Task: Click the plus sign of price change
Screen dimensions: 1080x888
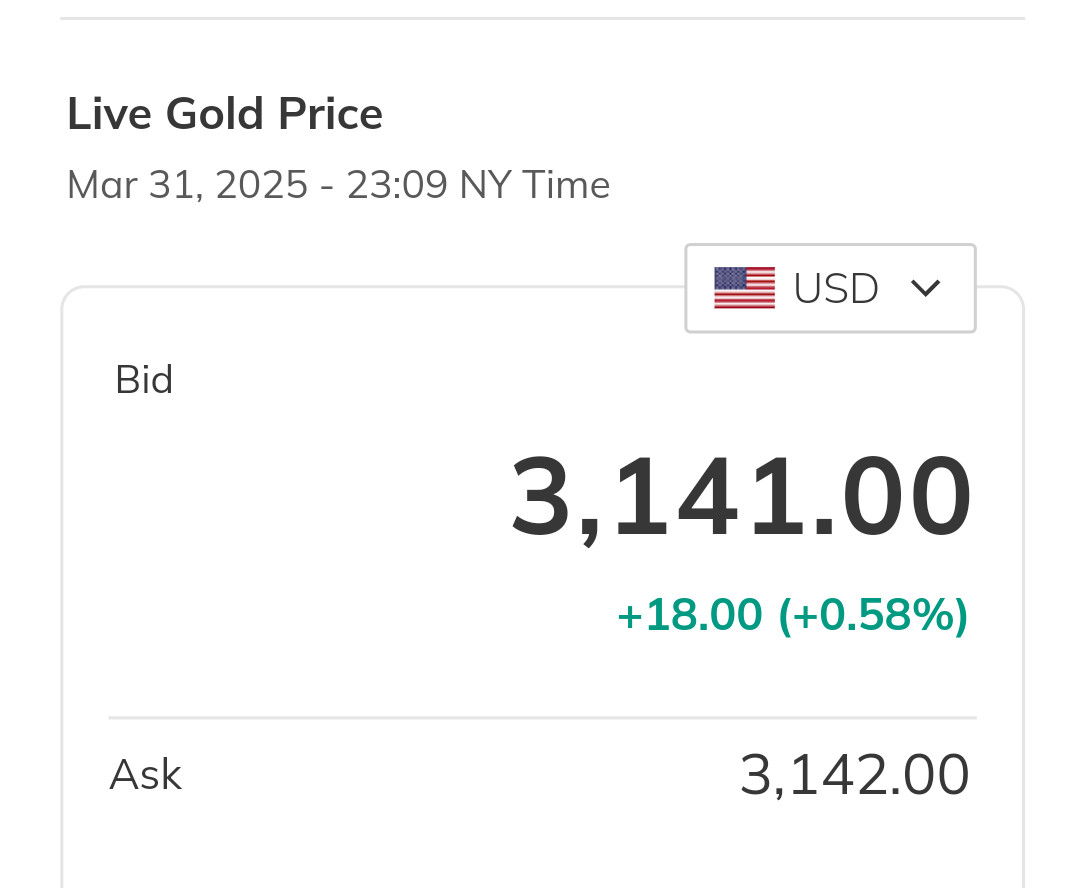Action: pos(629,615)
